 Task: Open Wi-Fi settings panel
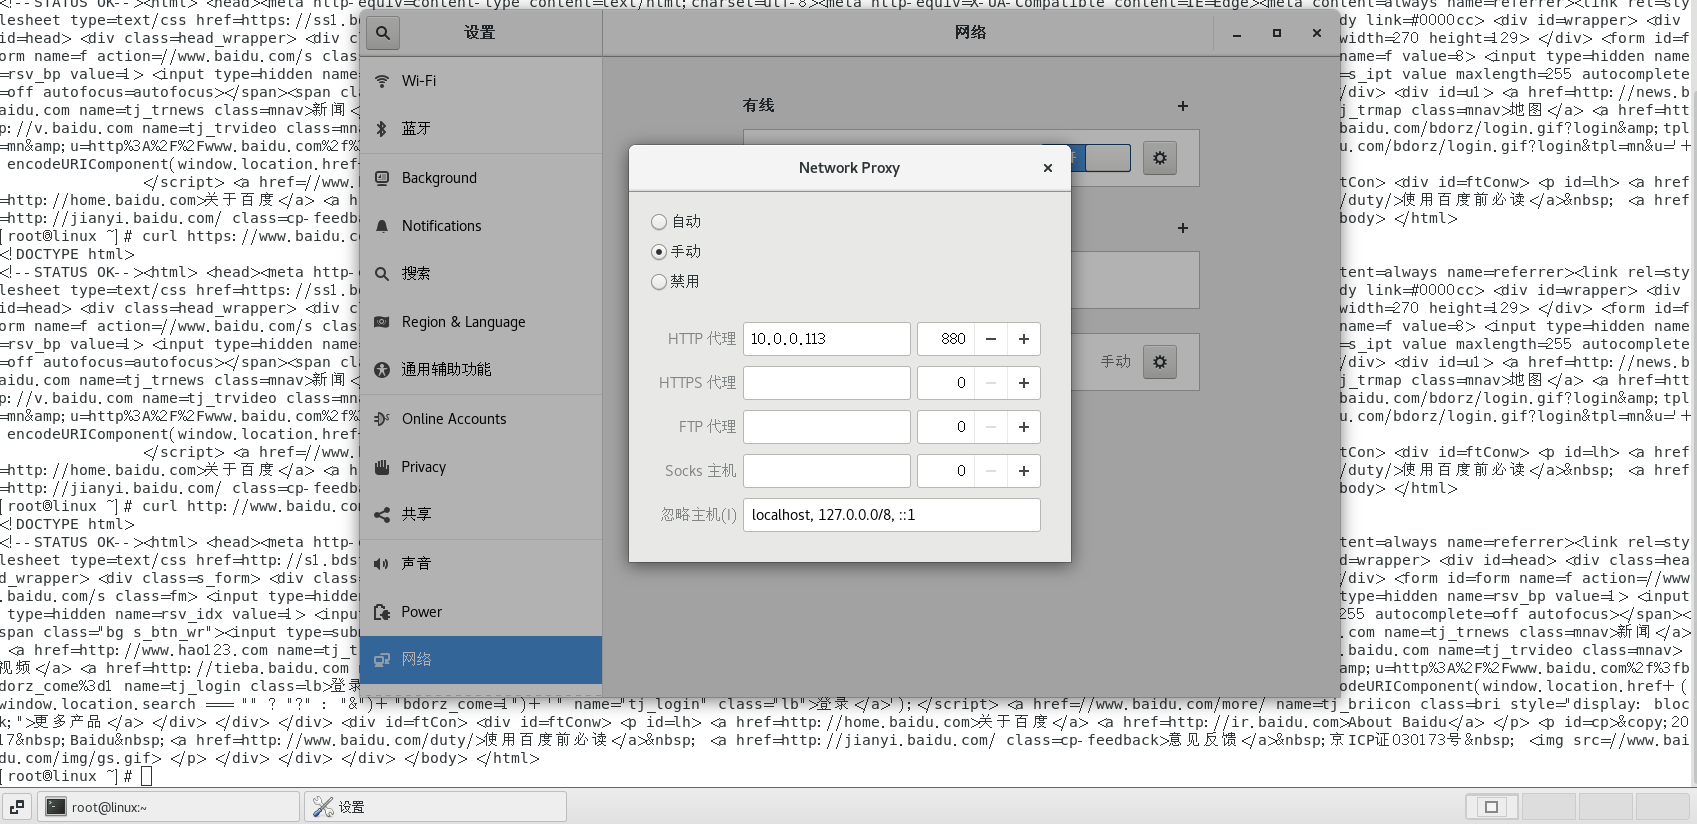coord(481,81)
